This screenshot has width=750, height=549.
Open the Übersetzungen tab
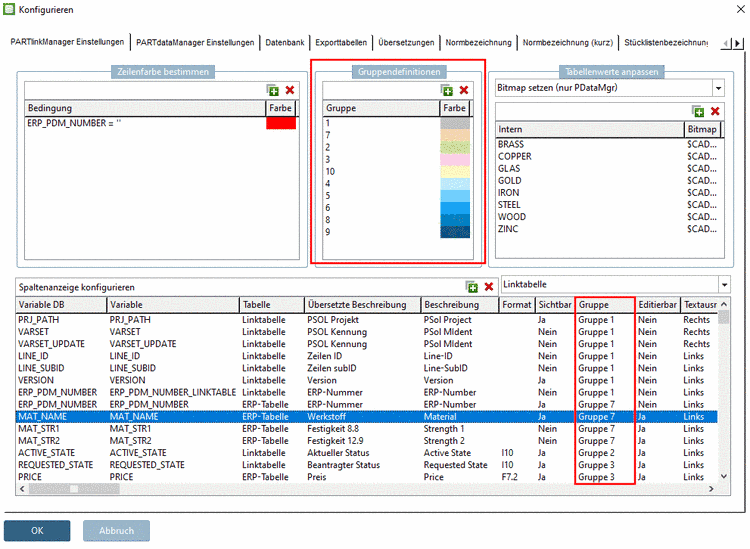tap(406, 42)
